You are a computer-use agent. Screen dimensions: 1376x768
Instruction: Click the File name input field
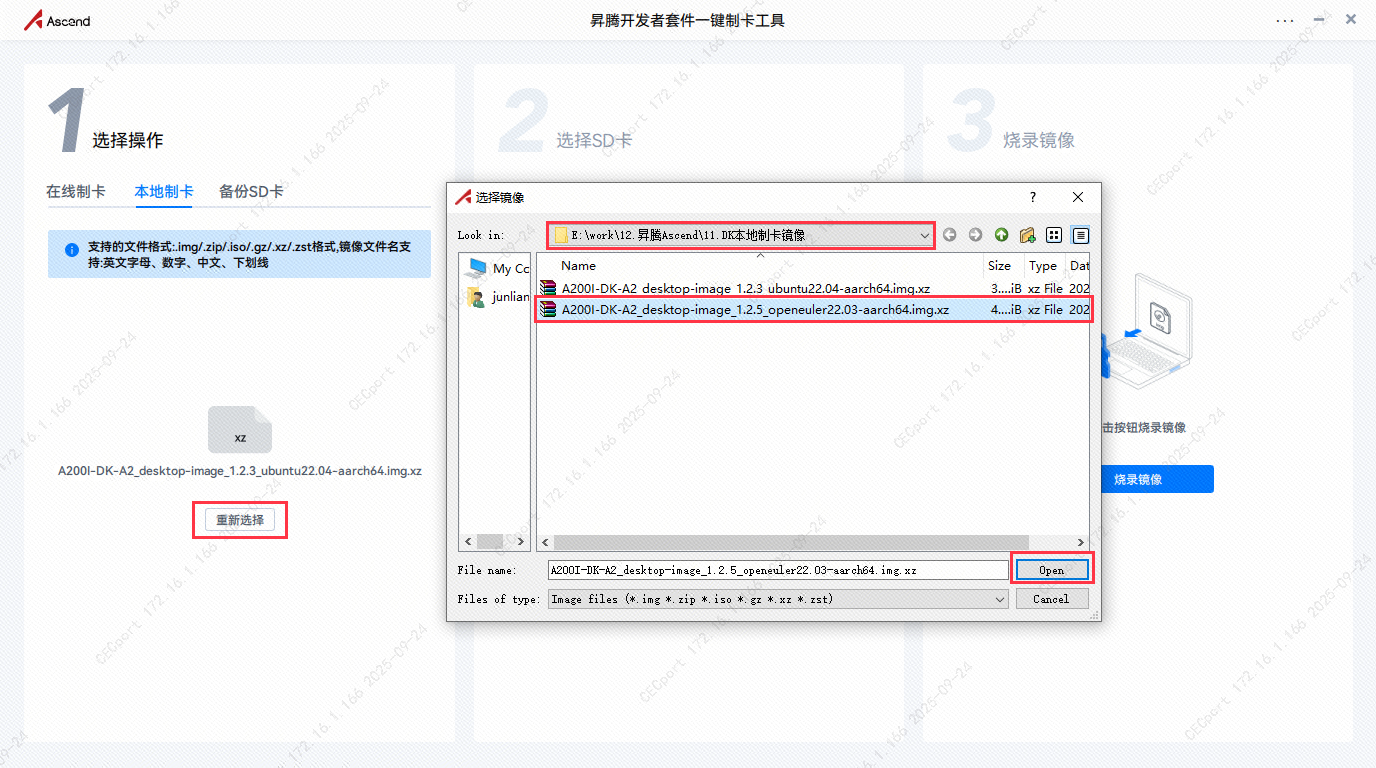778,570
